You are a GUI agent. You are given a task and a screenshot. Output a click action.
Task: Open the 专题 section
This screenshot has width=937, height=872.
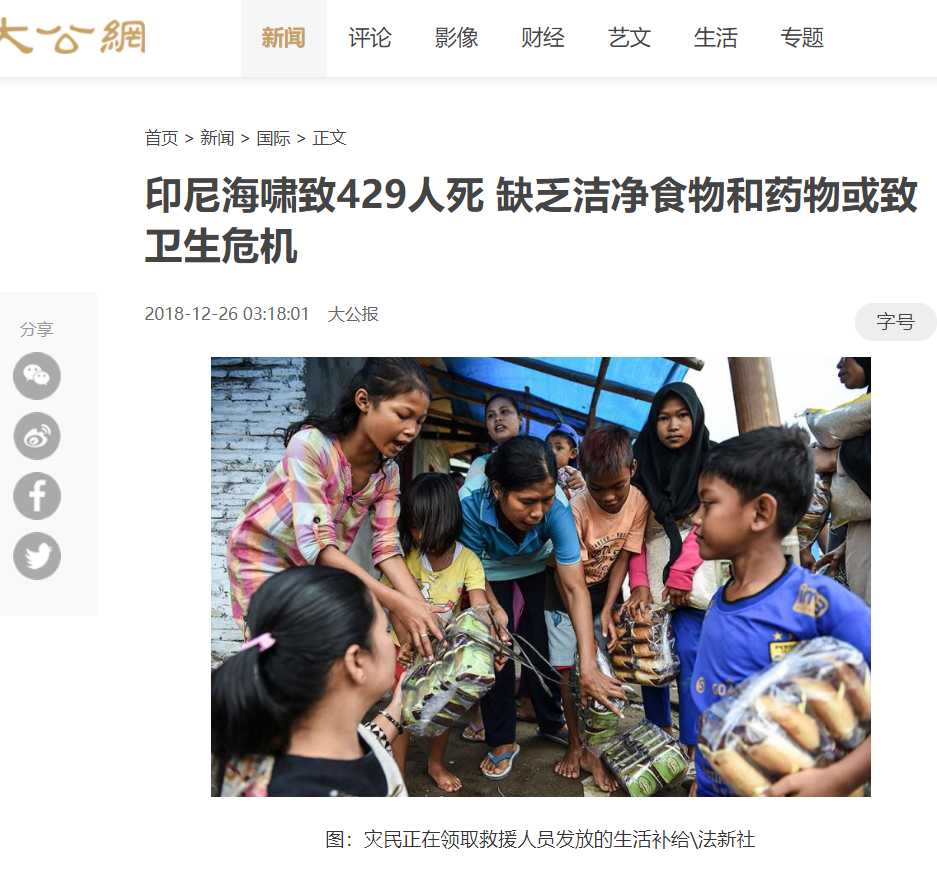click(802, 38)
